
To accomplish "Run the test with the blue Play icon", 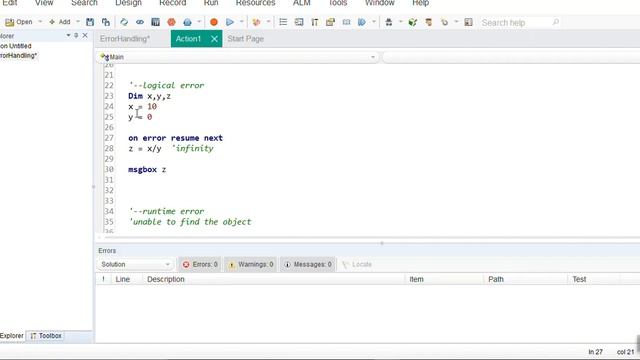I will click(x=230, y=22).
